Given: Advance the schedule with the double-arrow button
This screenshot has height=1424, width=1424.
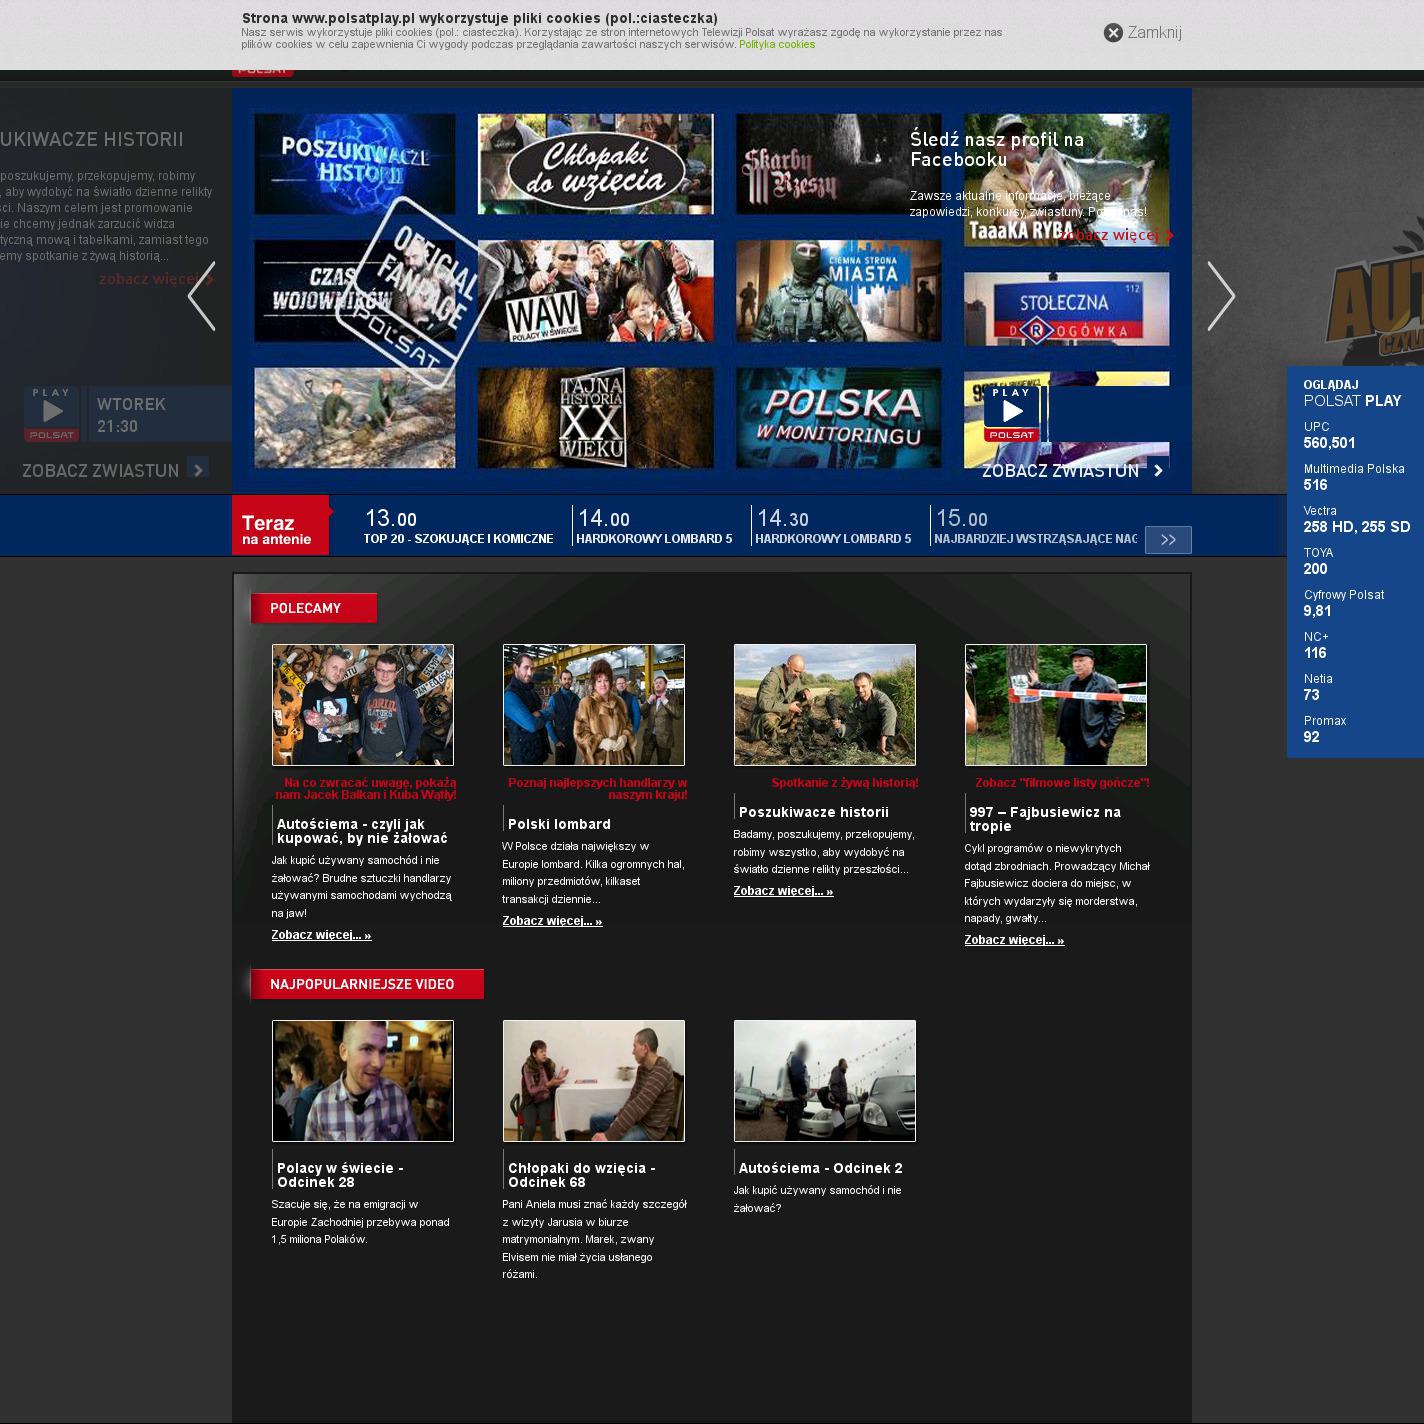Looking at the screenshot, I should pyautogui.click(x=1167, y=540).
